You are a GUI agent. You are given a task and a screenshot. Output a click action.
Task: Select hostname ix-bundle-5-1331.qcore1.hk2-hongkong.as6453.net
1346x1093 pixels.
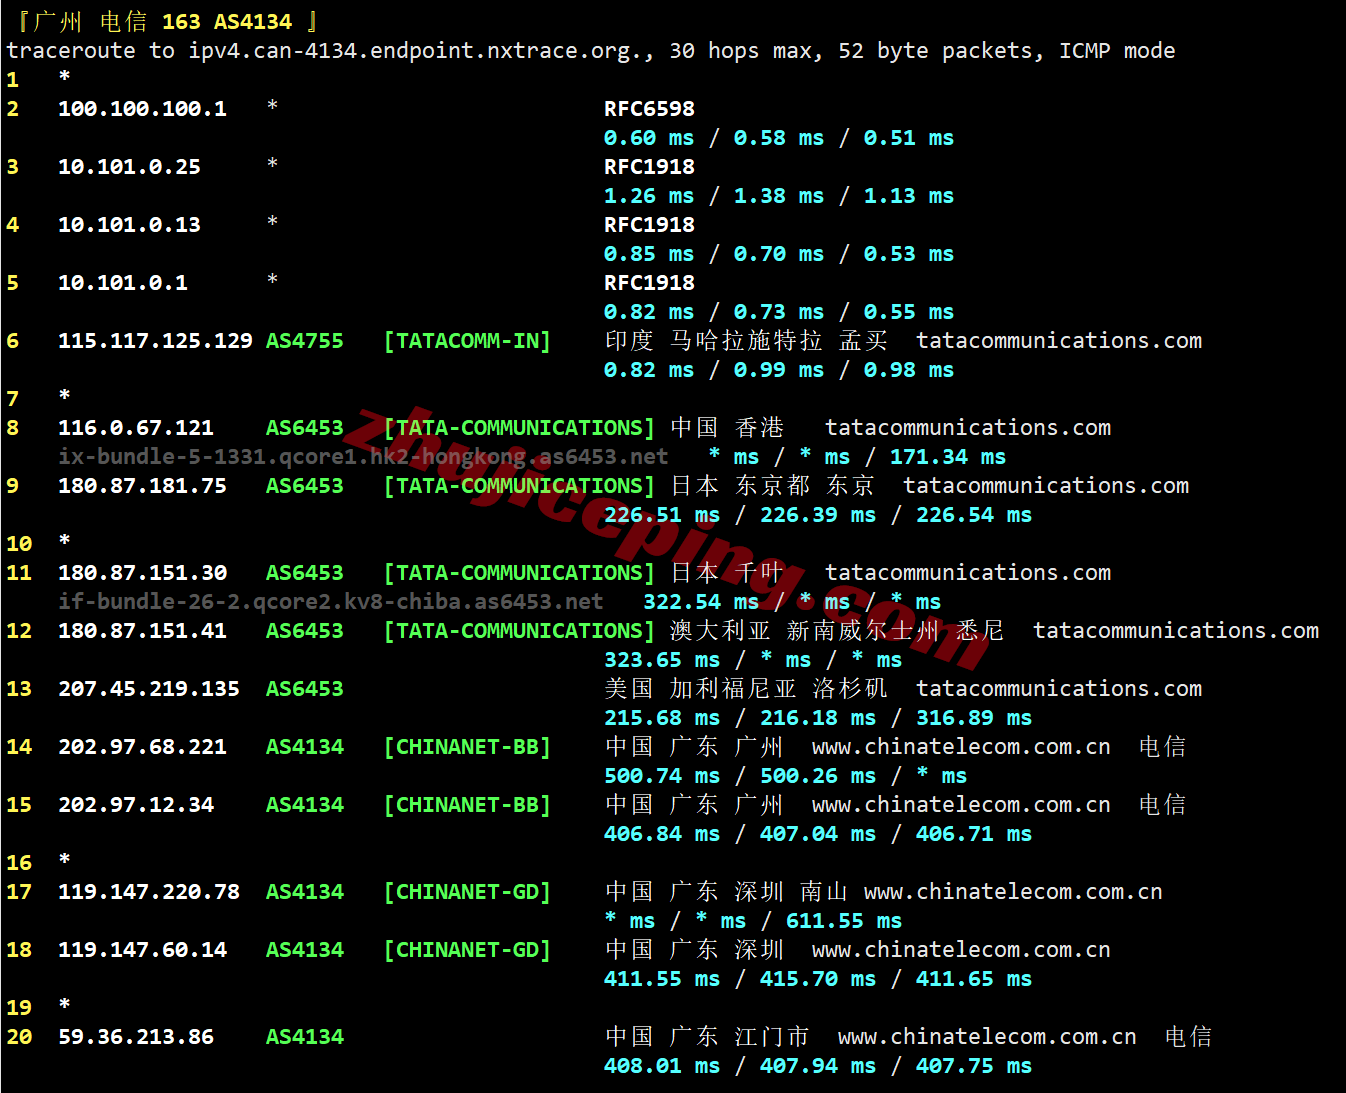coord(363,457)
